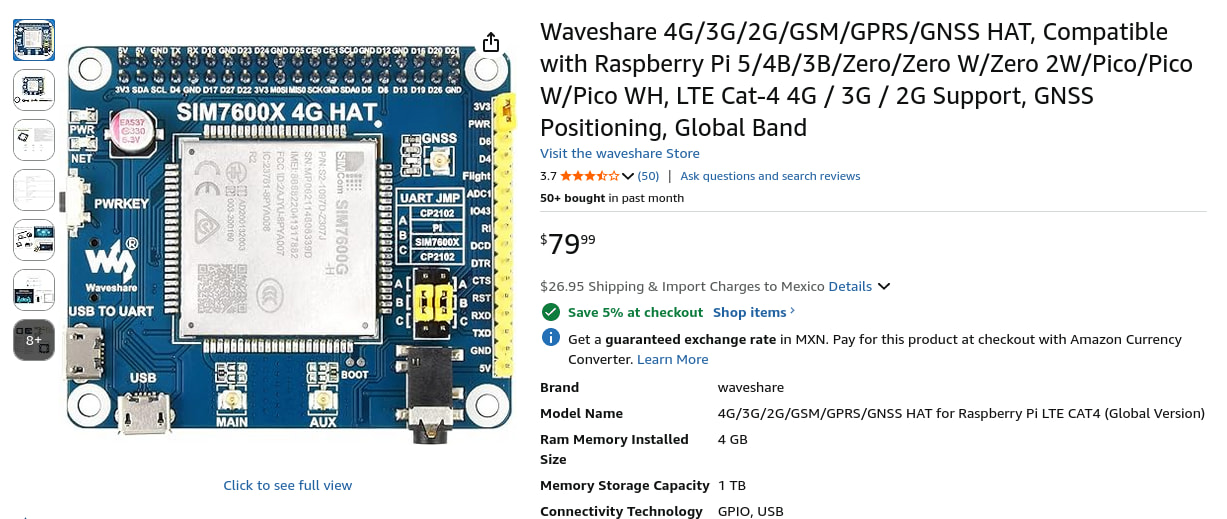Open the Learn More currency converter link
The width and height of the screenshot is (1227, 519).
click(x=672, y=359)
